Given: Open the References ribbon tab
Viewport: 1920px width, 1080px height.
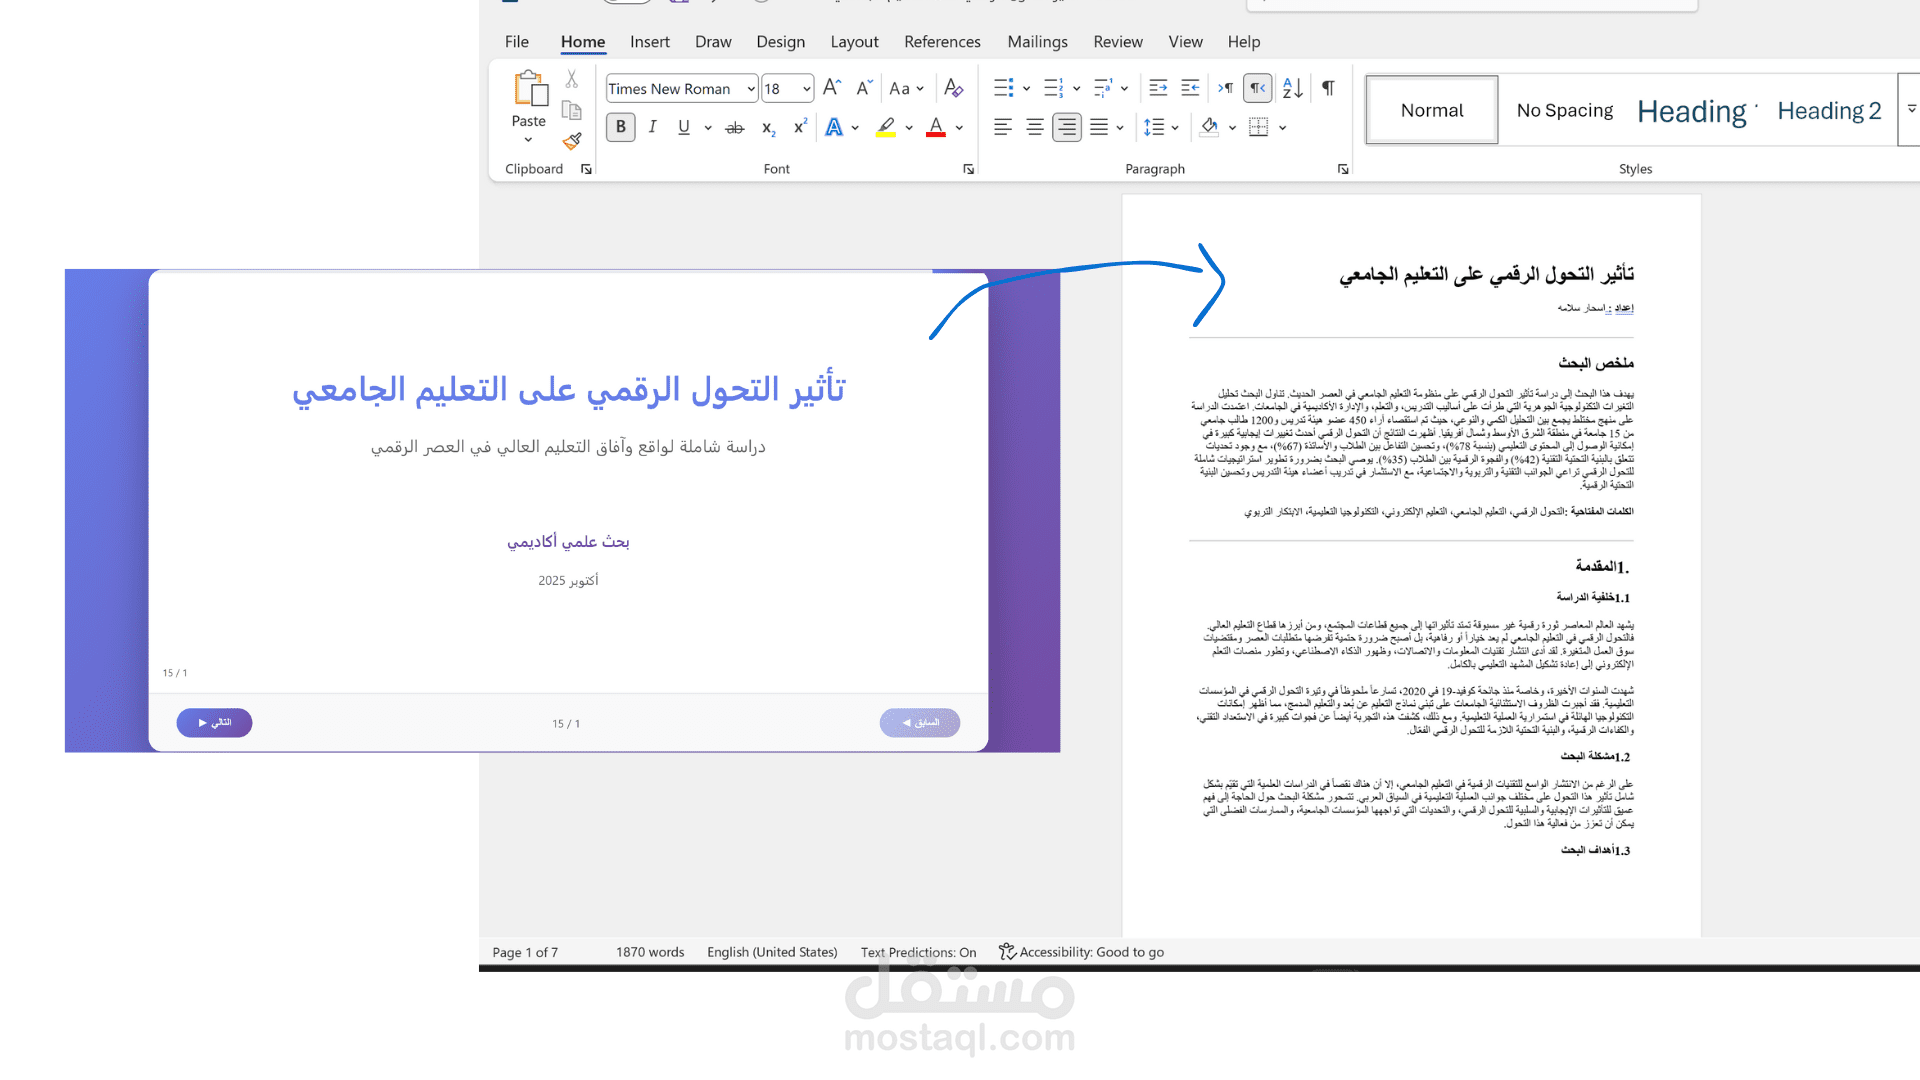Looking at the screenshot, I should coord(942,42).
